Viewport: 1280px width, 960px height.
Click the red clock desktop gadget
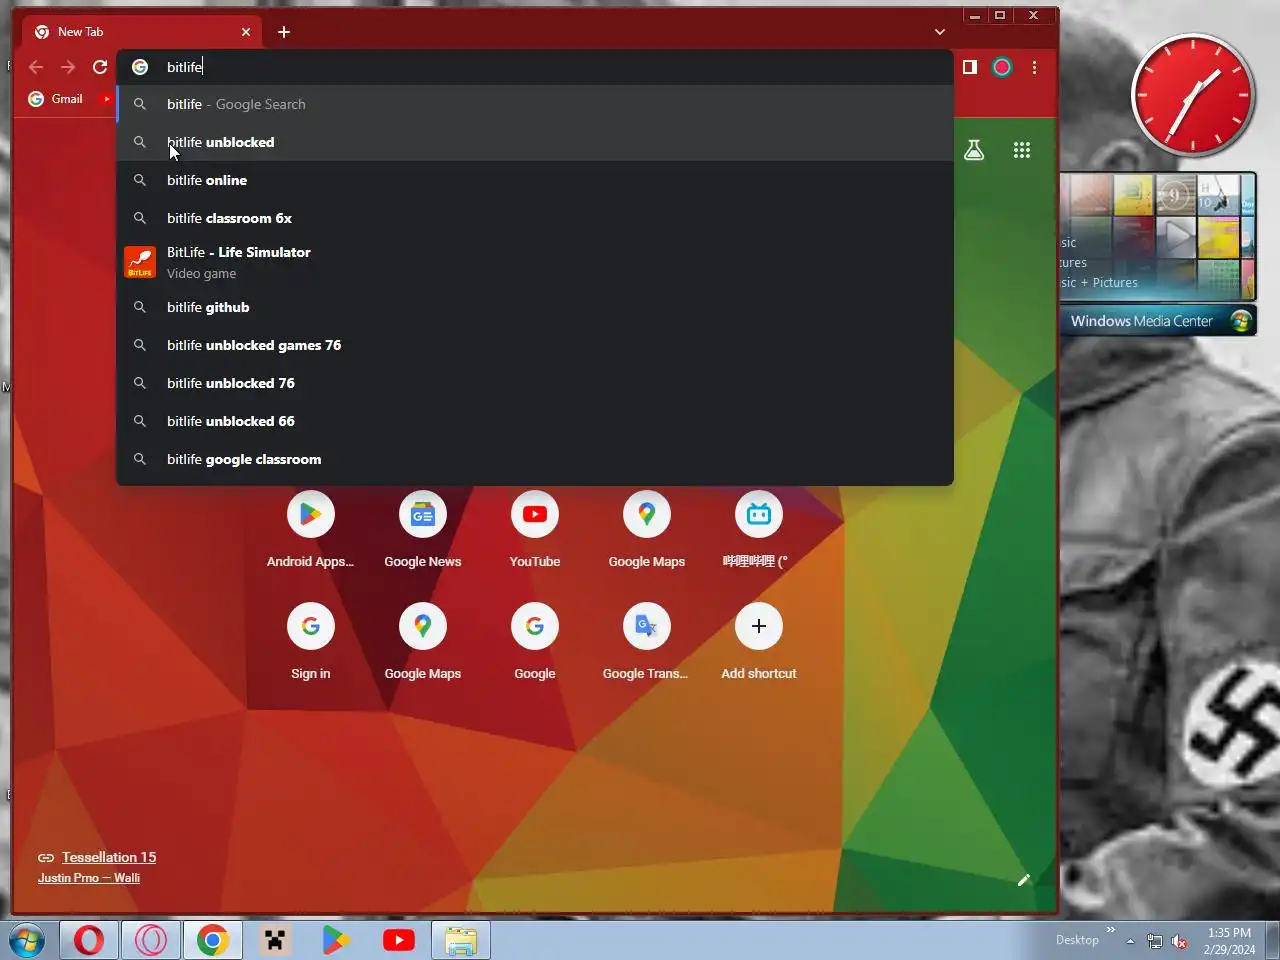click(x=1193, y=95)
